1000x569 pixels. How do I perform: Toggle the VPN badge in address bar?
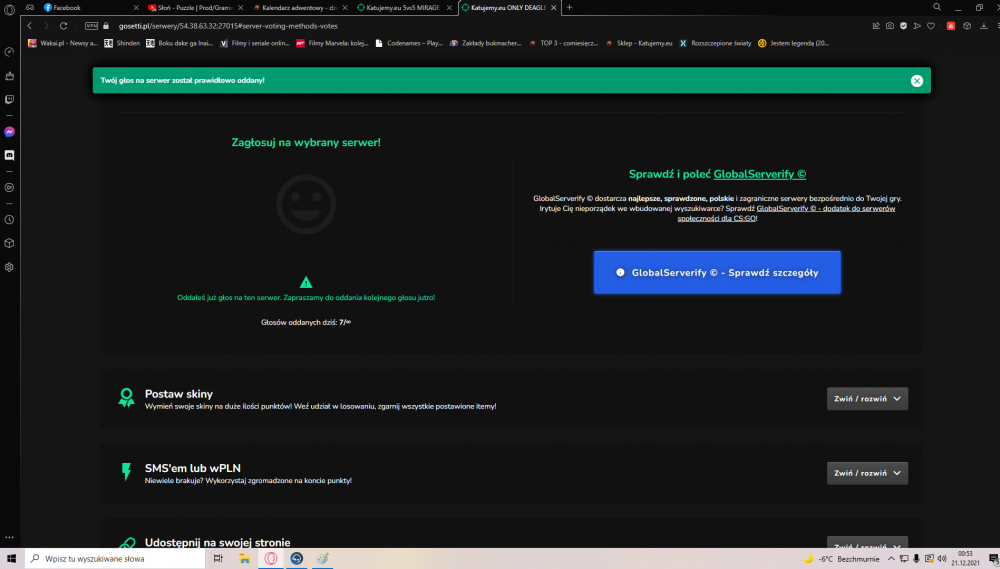(x=91, y=26)
